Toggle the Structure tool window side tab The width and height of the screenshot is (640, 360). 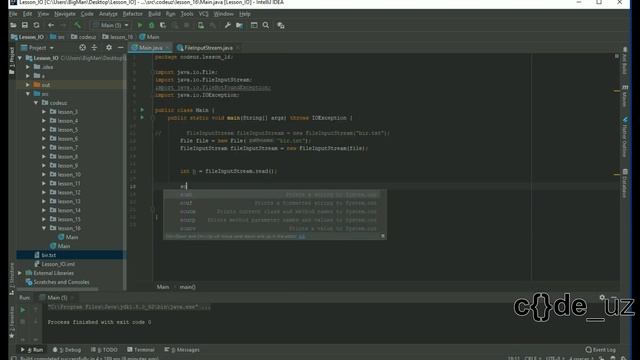click(x=12, y=278)
